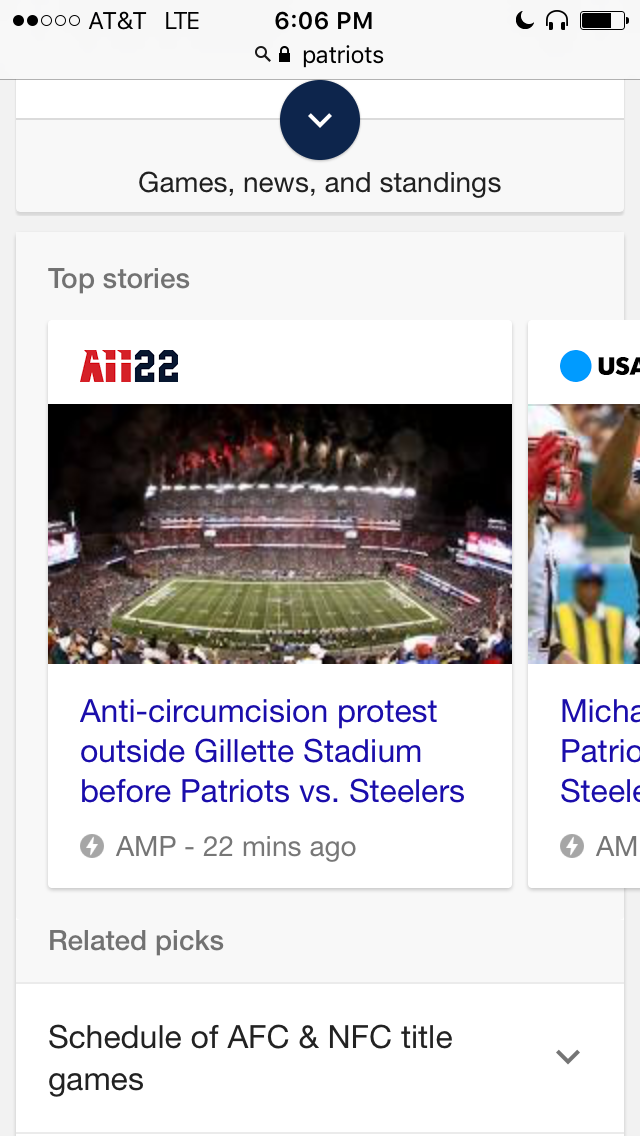Expand using the round dark-blue chevron button
640x1136 pixels.
[x=320, y=120]
